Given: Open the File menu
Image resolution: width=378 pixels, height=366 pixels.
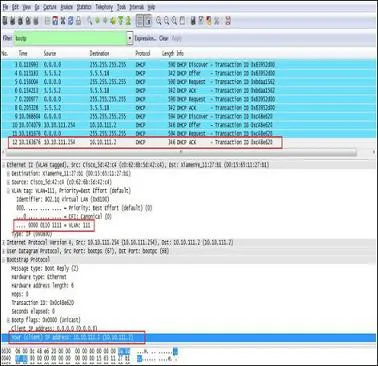Looking at the screenshot, I should pyautogui.click(x=6, y=7).
